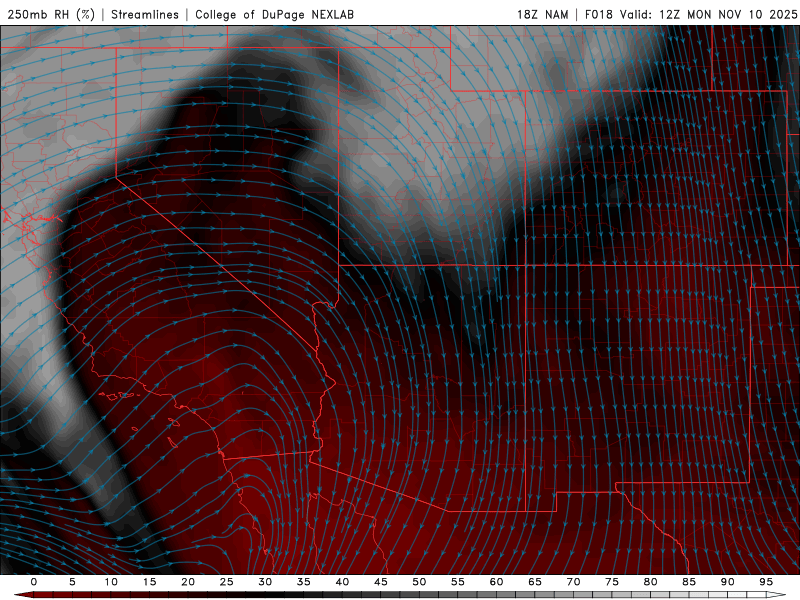This screenshot has width=800, height=600.
Task: Click the "250mb RH (%)" title text
Action: pyautogui.click(x=51, y=14)
